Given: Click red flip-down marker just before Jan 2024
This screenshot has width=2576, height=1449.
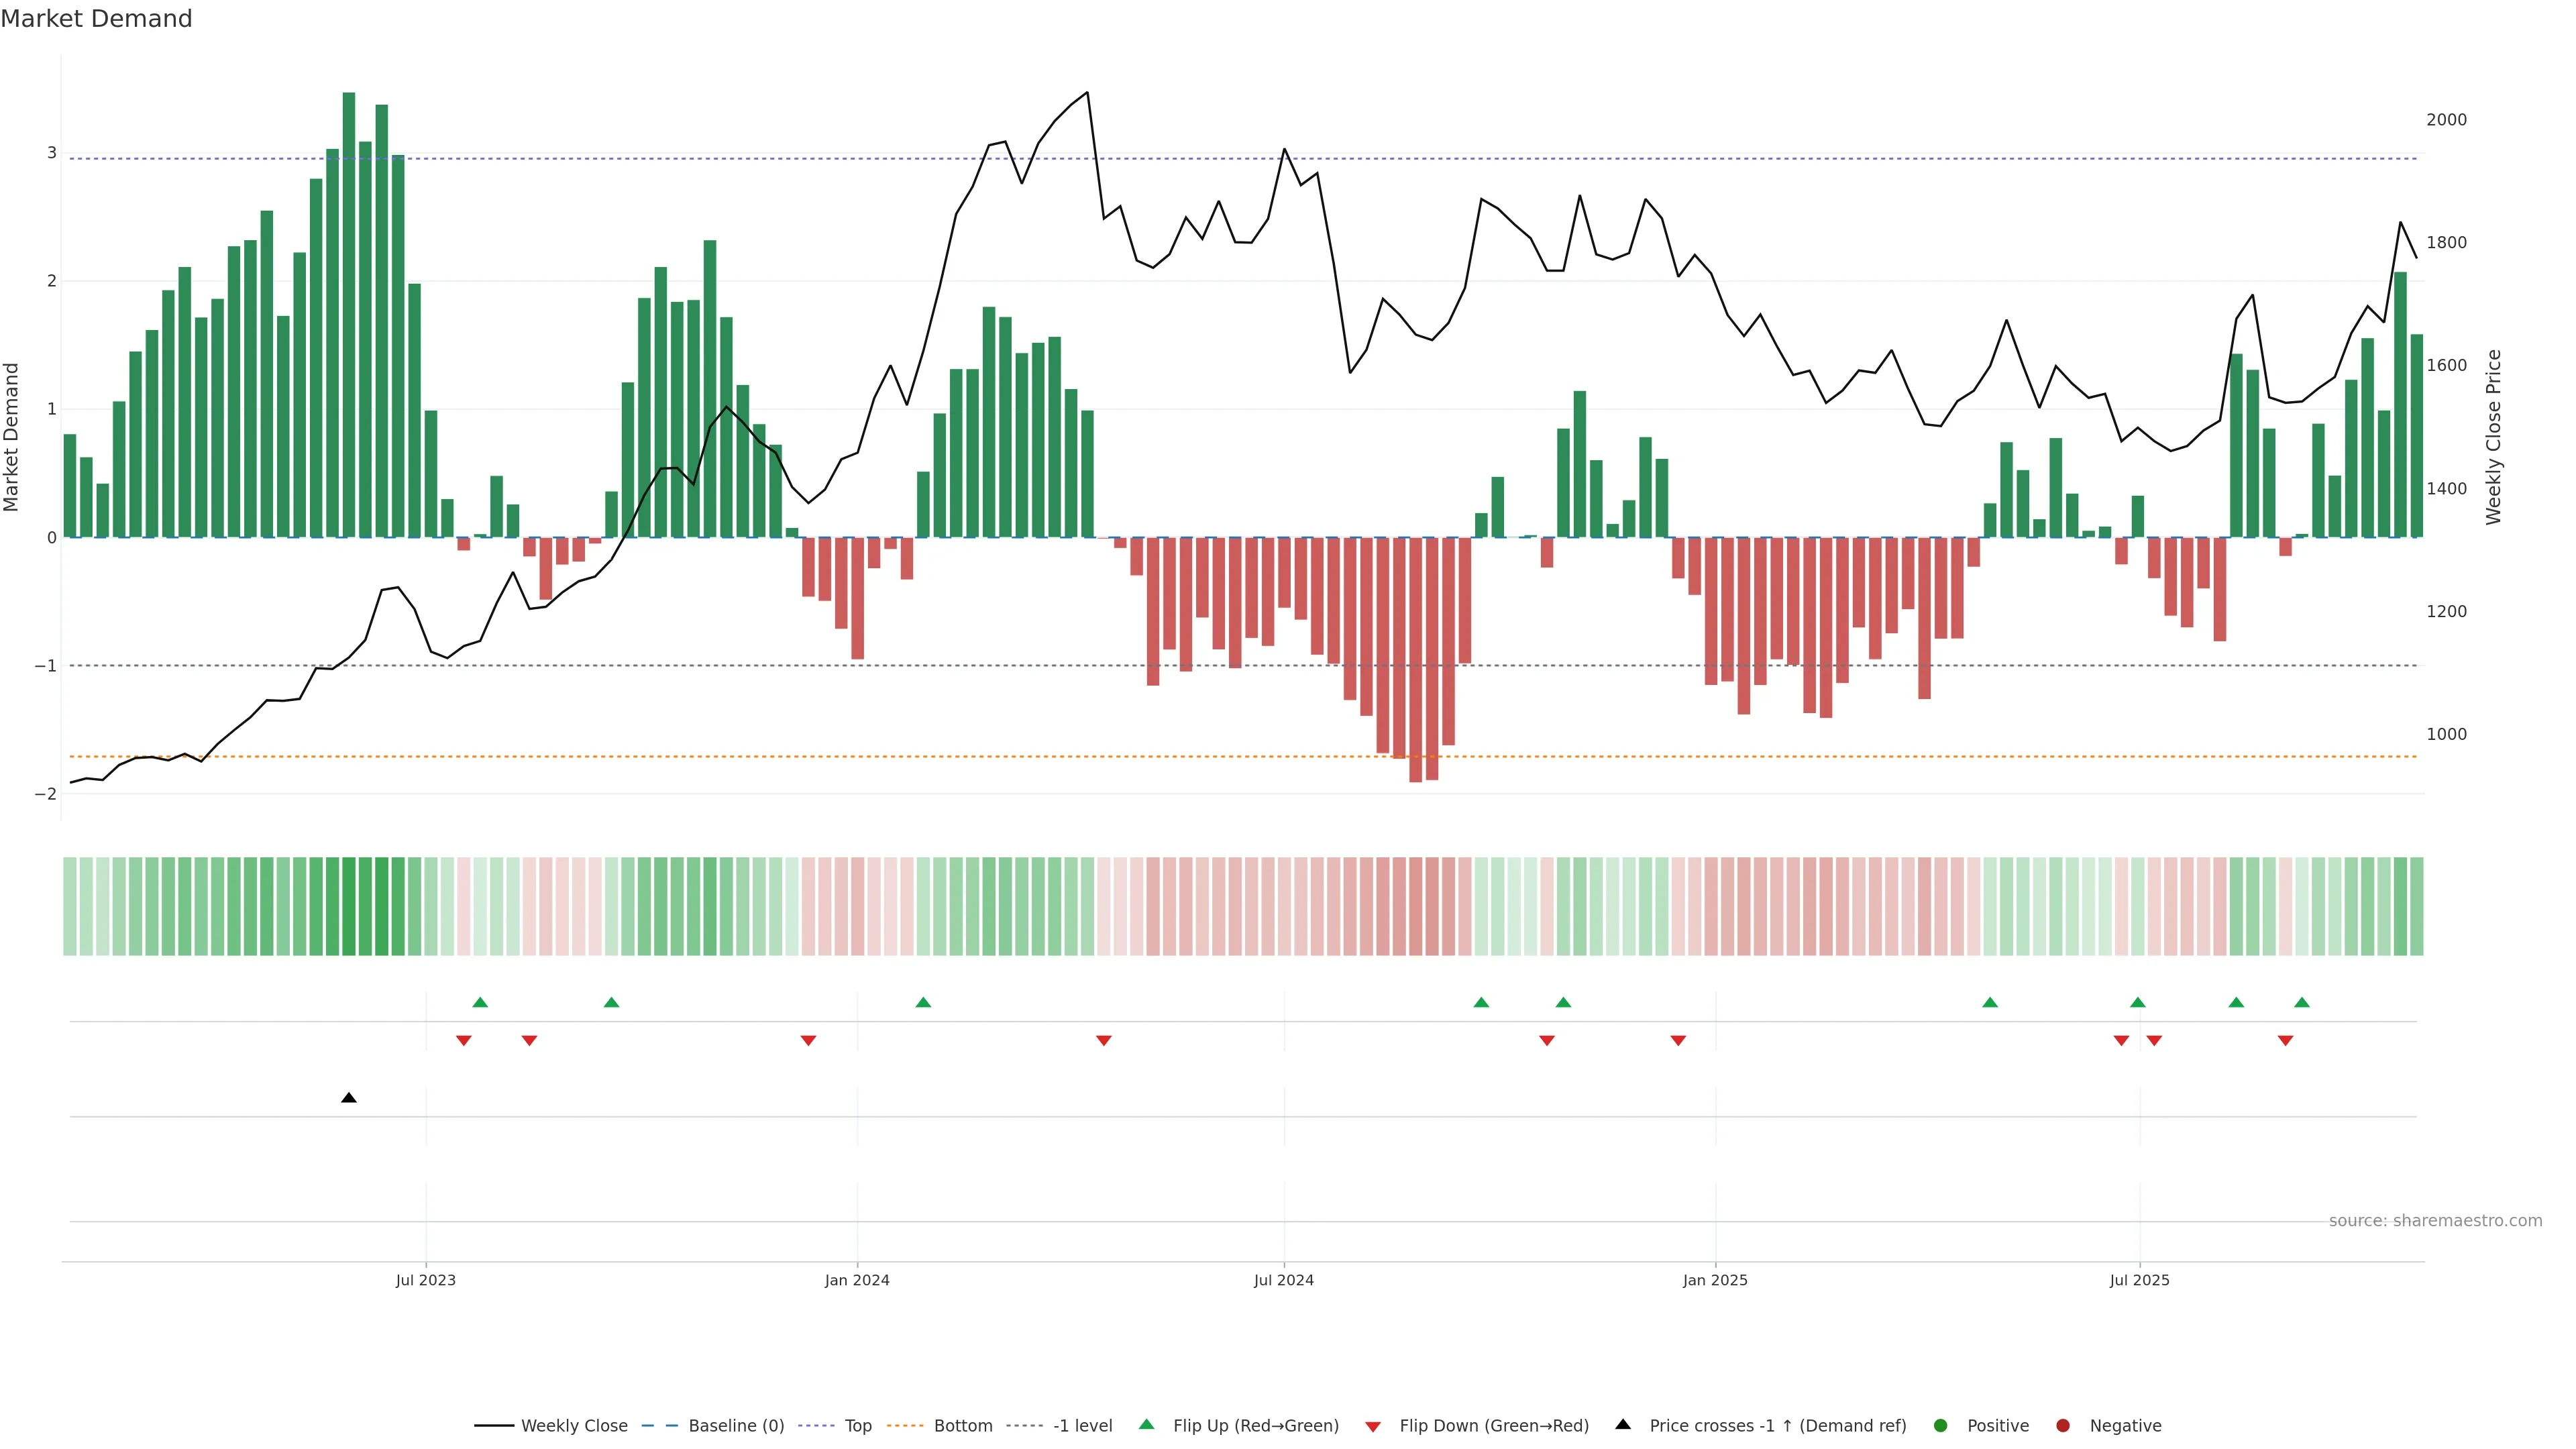Looking at the screenshot, I should [x=808, y=1041].
